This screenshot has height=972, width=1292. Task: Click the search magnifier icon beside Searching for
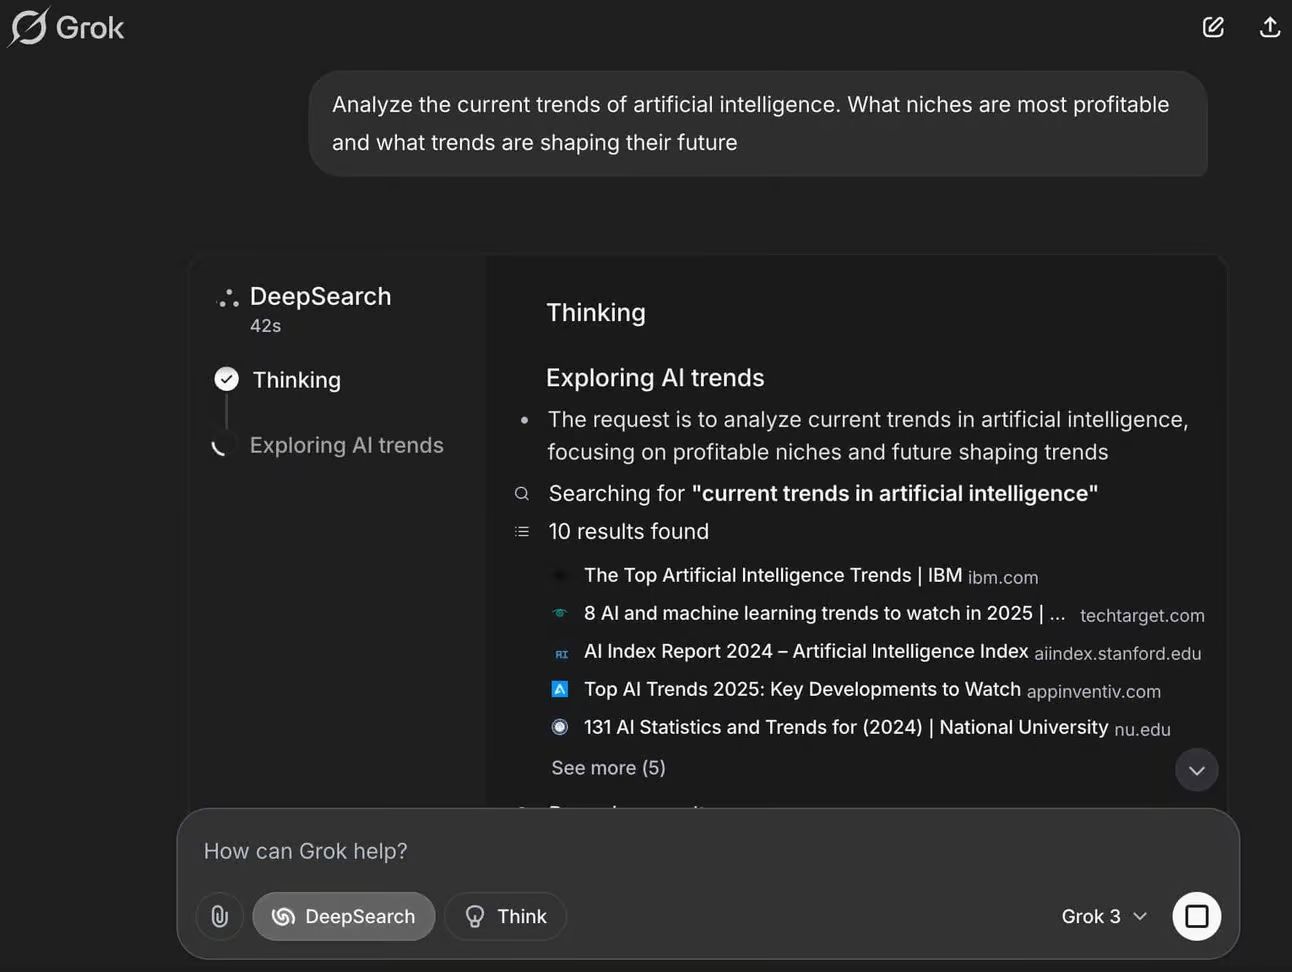[522, 494]
